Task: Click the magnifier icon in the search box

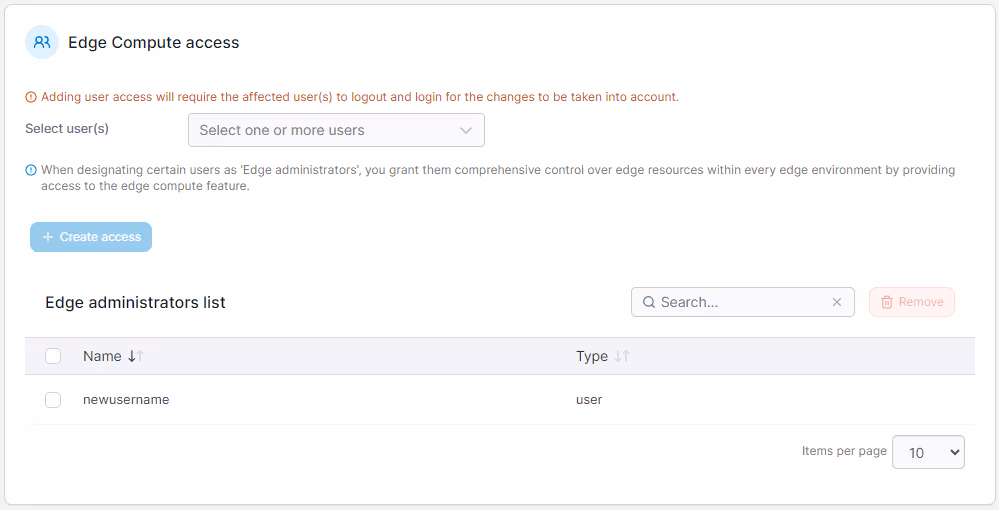Action: [x=649, y=302]
